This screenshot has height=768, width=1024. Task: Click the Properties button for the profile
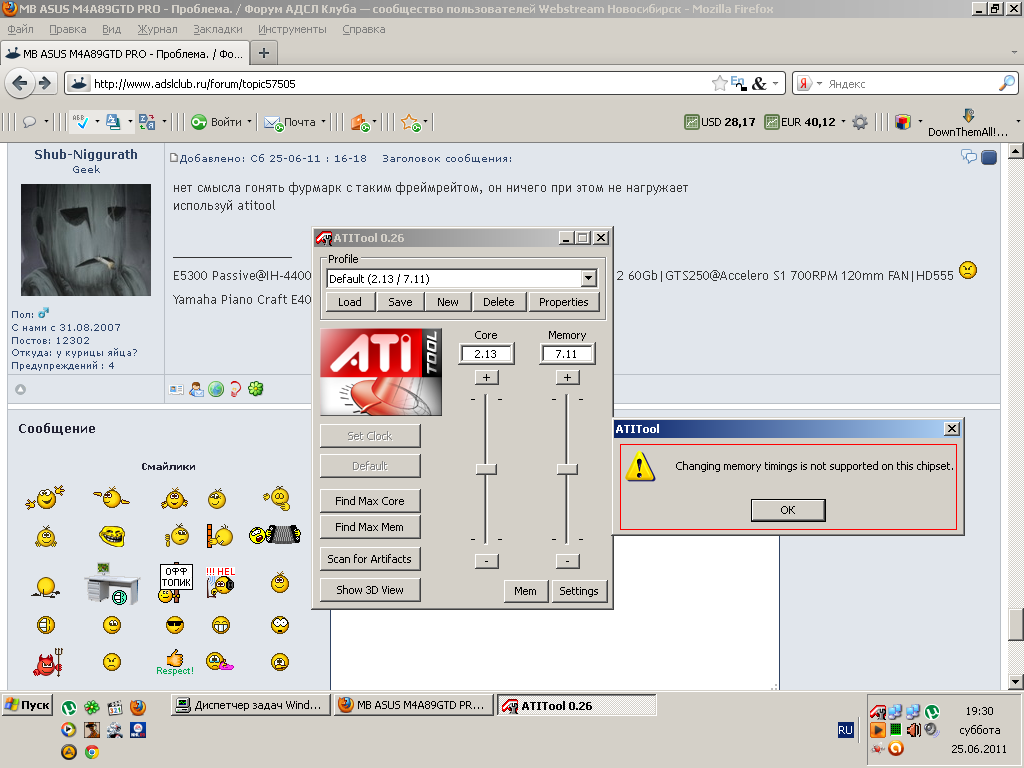pos(564,302)
